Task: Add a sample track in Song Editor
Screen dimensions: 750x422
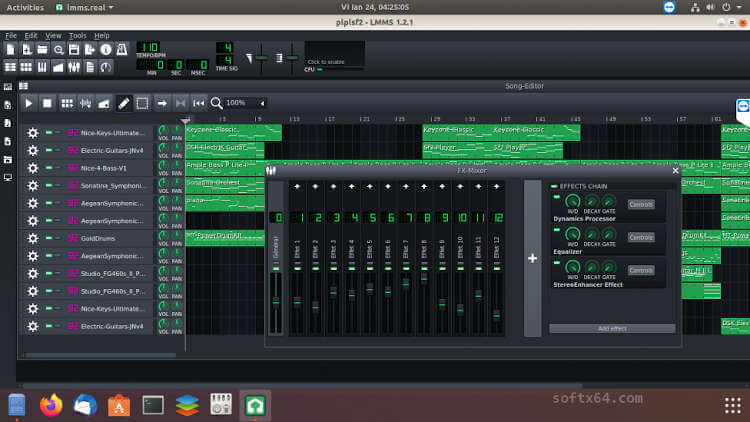Action: 86,103
